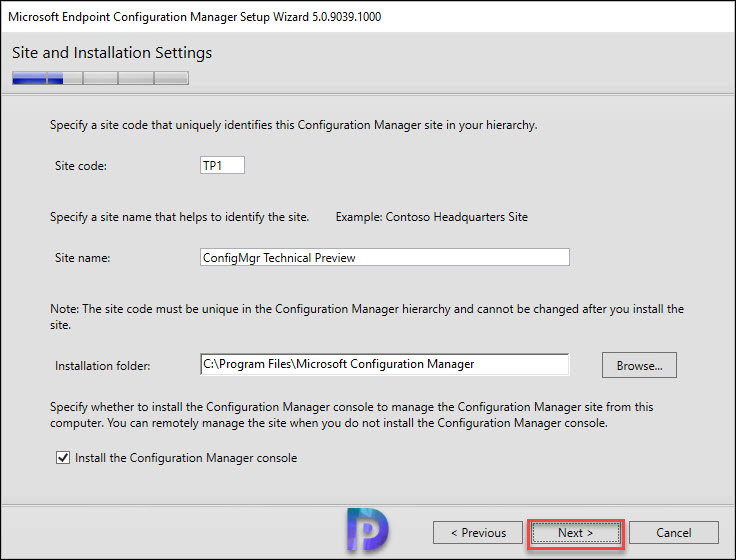Click the 'Site code:' label

tap(81, 166)
